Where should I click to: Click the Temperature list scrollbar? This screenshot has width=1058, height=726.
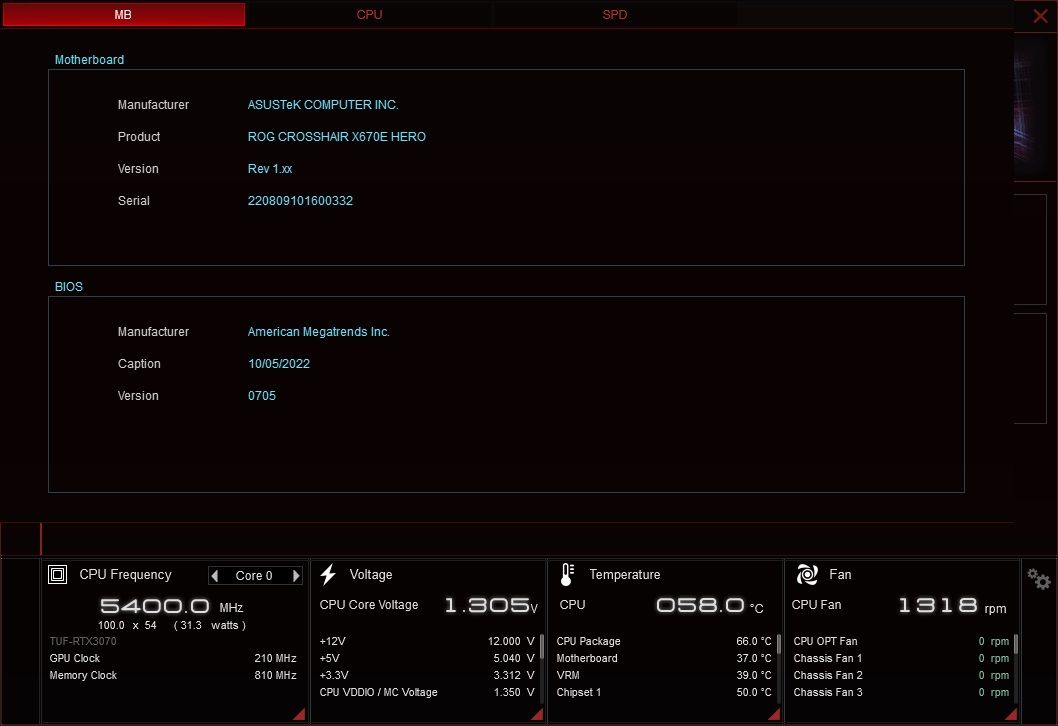point(779,644)
